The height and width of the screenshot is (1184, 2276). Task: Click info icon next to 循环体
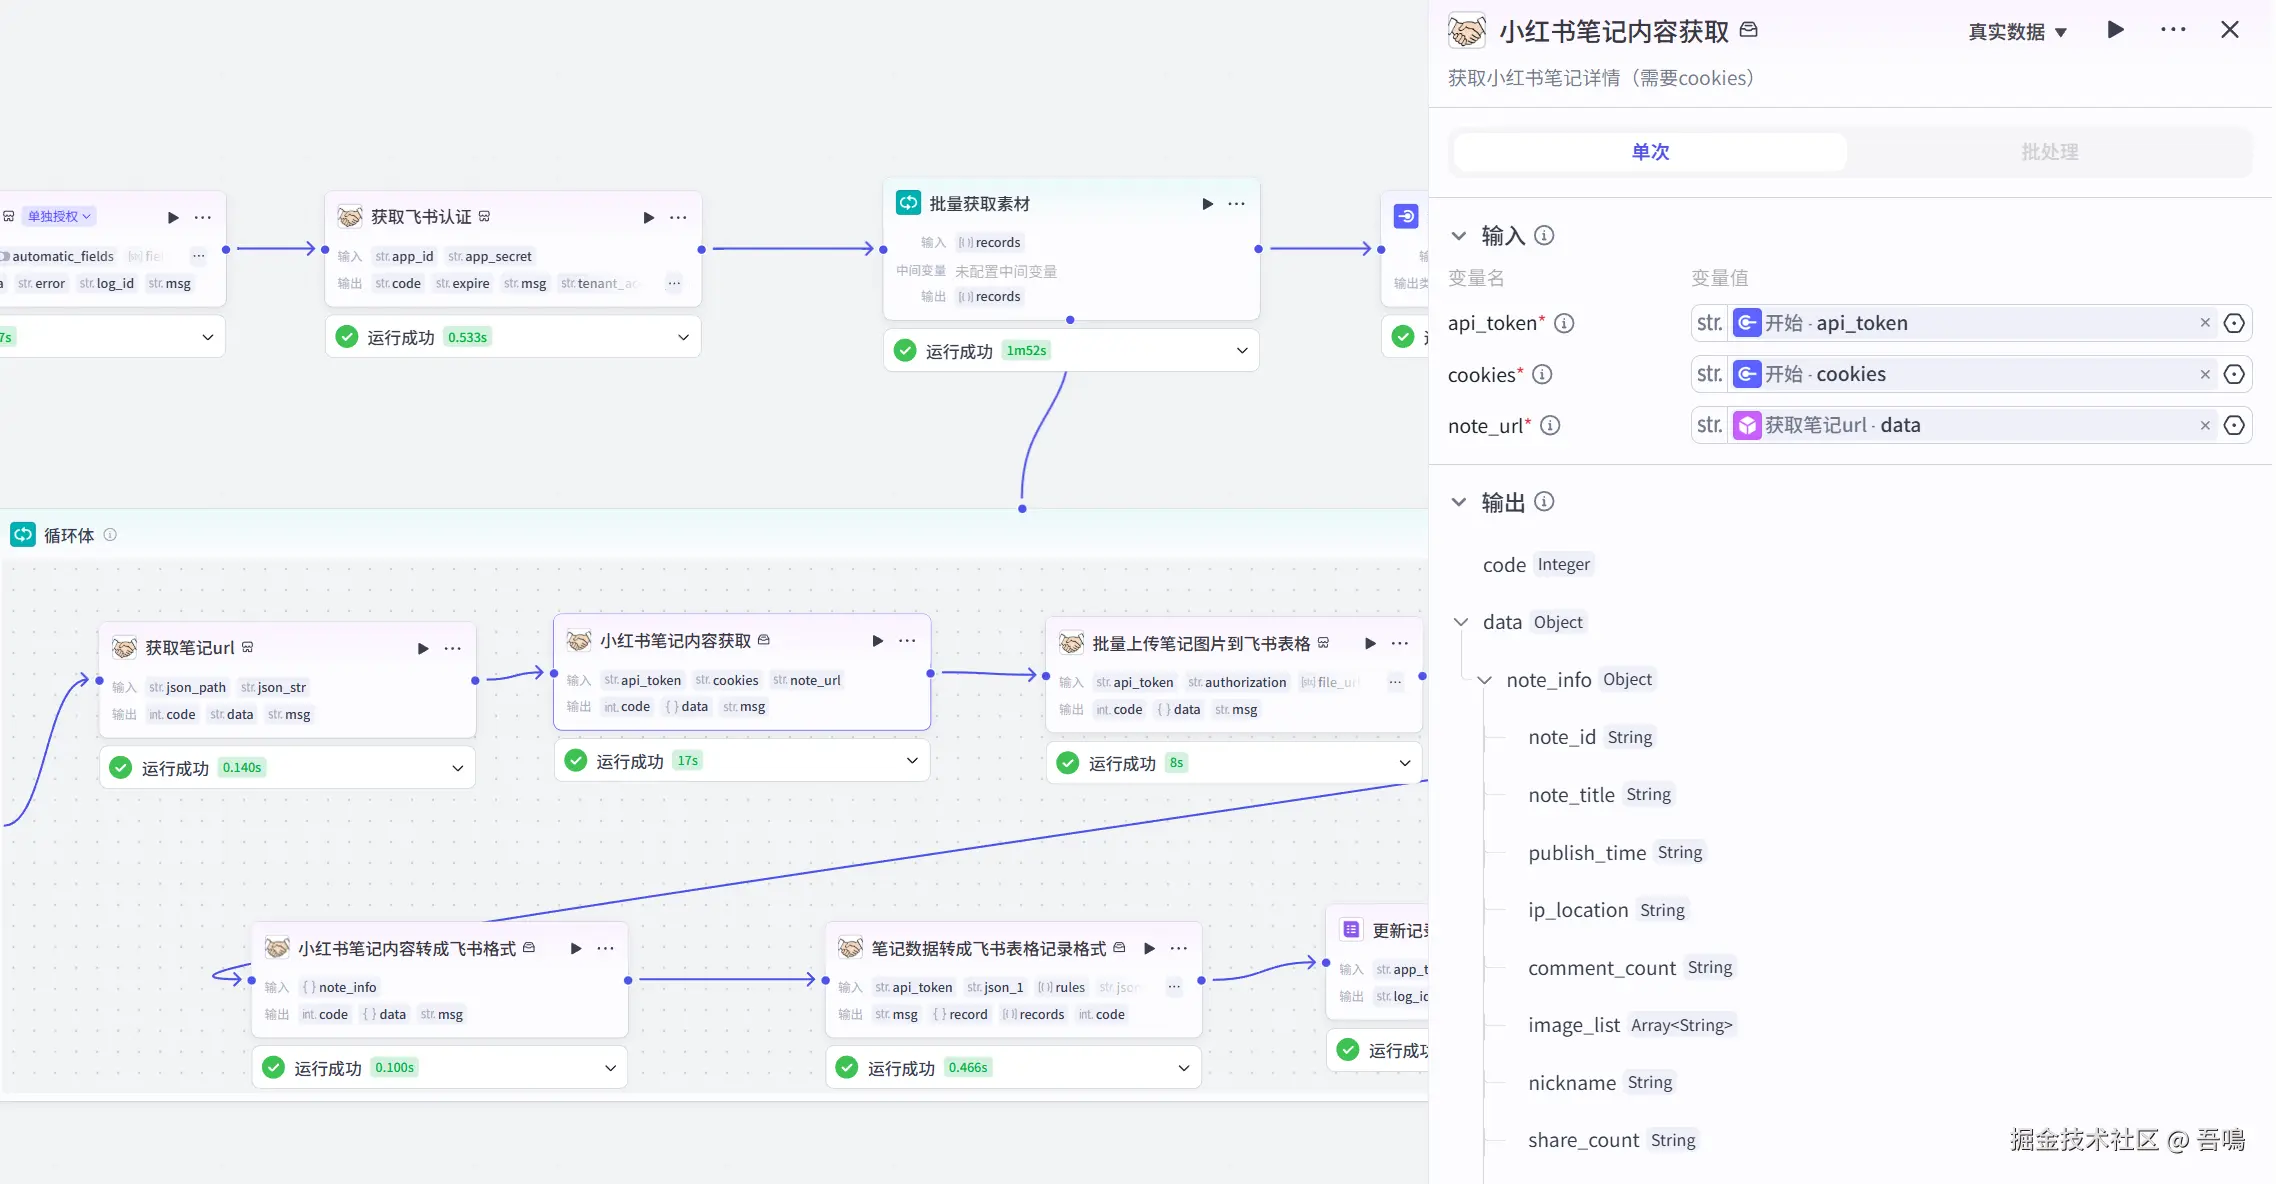pos(110,535)
